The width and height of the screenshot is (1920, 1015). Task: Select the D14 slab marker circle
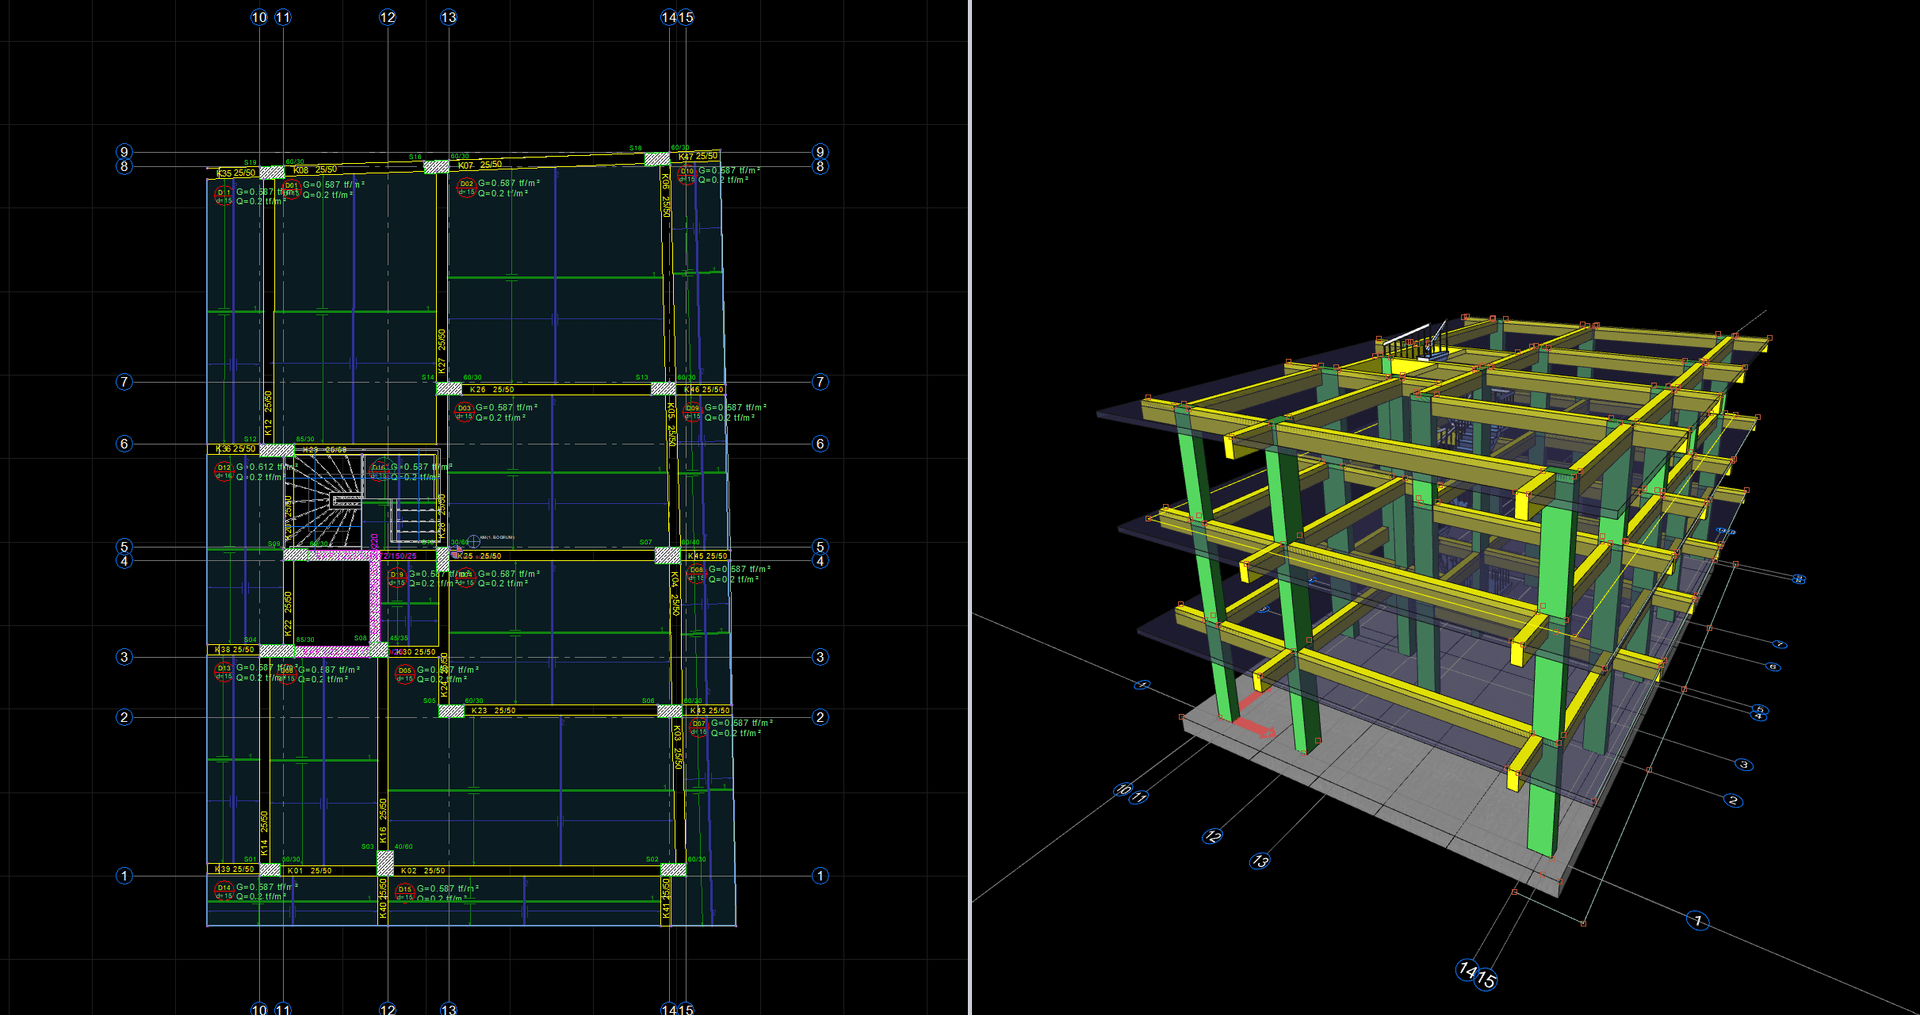[x=224, y=891]
